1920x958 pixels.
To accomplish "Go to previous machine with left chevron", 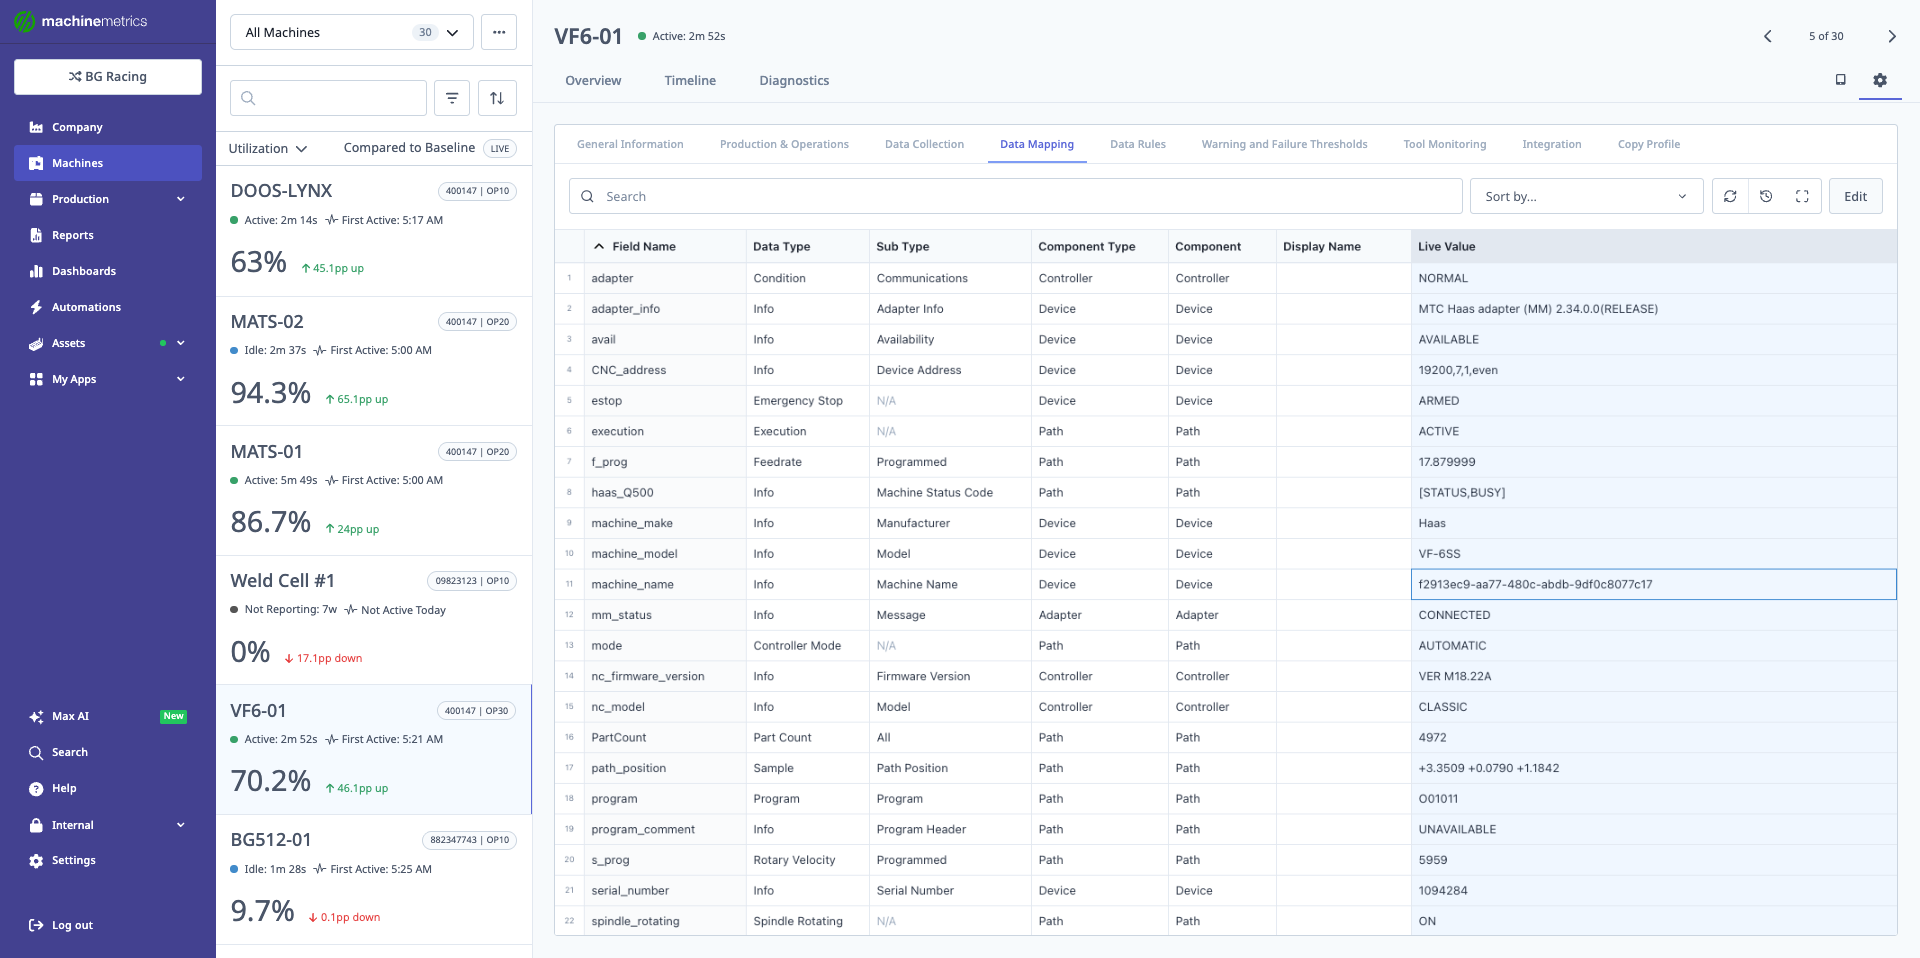I will (x=1767, y=36).
